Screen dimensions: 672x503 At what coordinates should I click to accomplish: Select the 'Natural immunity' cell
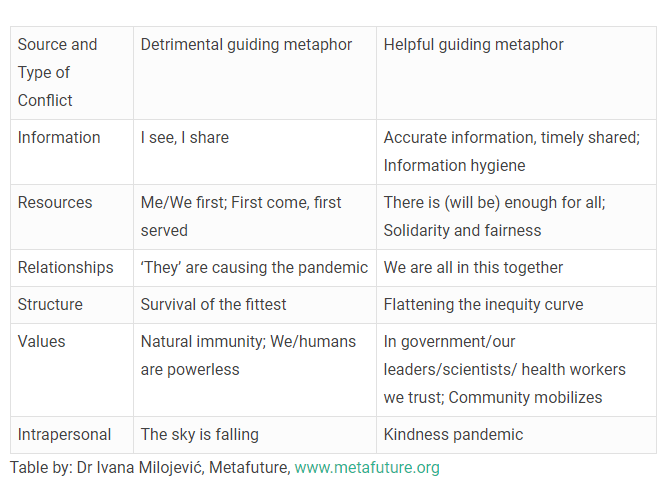tap(248, 355)
